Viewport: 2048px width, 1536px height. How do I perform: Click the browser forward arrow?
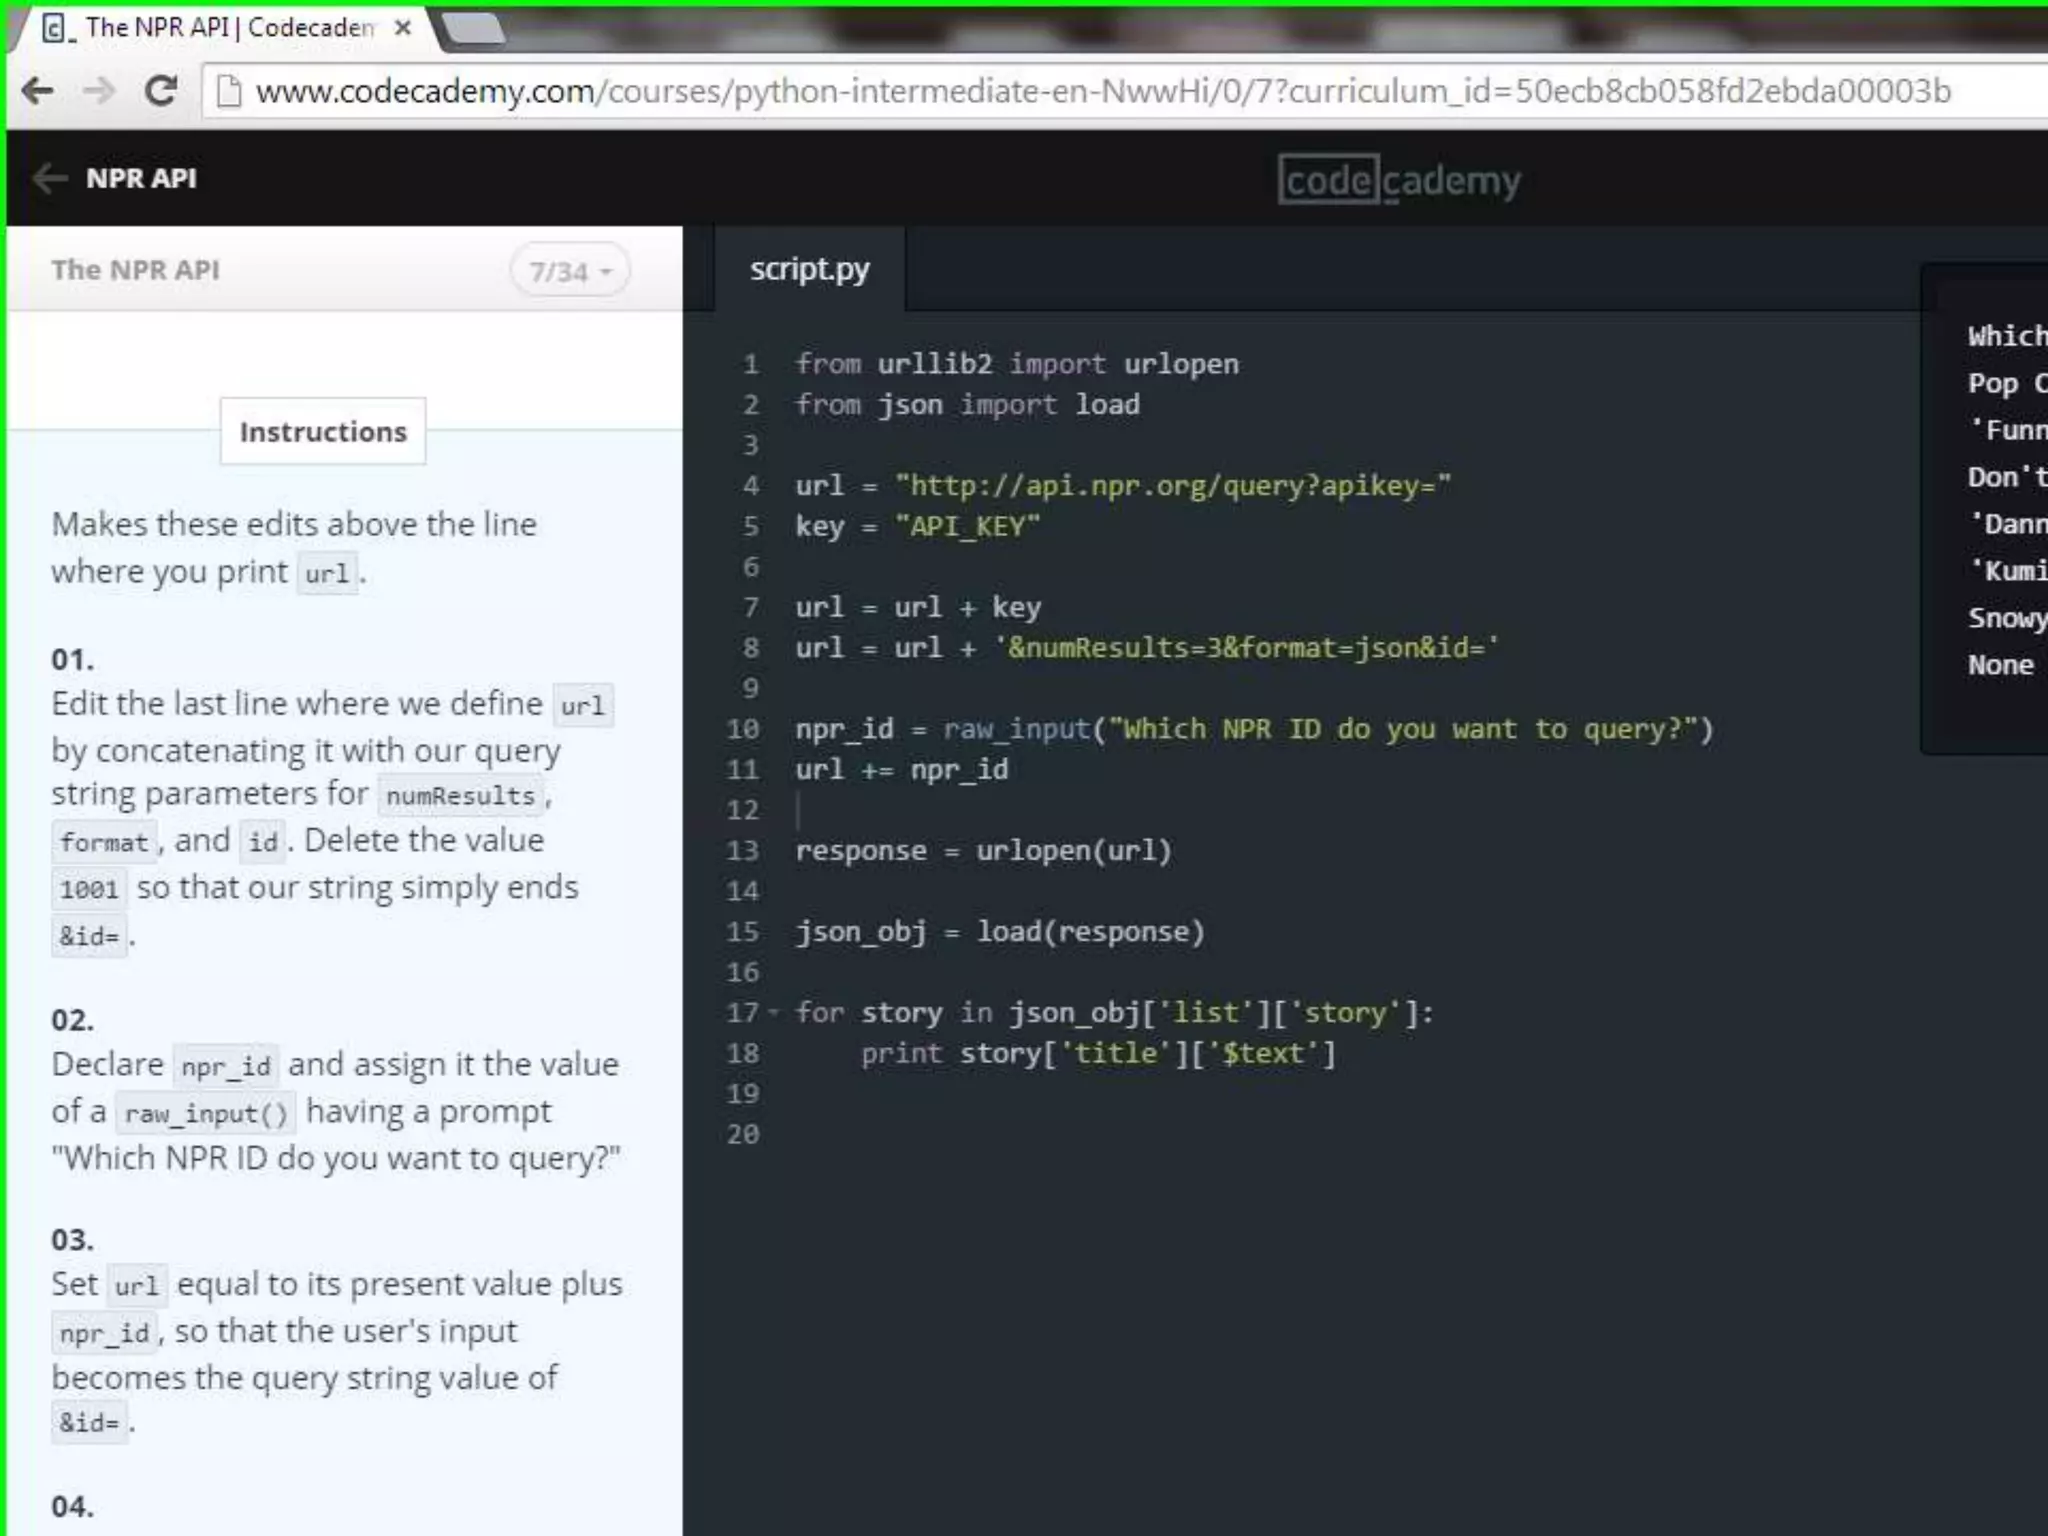click(99, 91)
